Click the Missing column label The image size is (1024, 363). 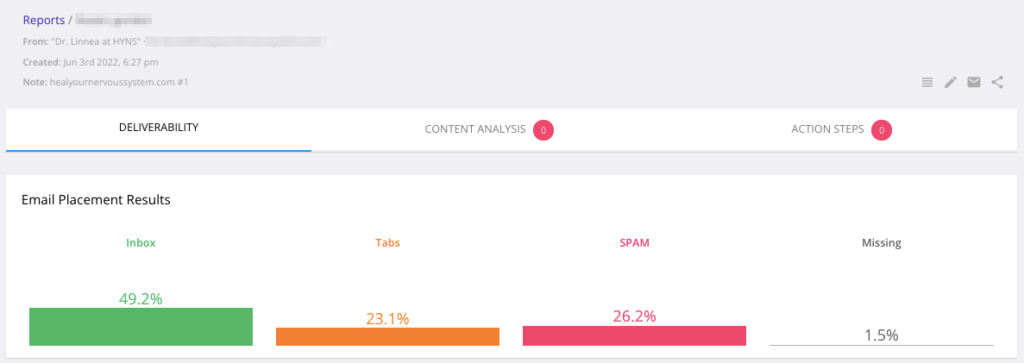click(881, 243)
